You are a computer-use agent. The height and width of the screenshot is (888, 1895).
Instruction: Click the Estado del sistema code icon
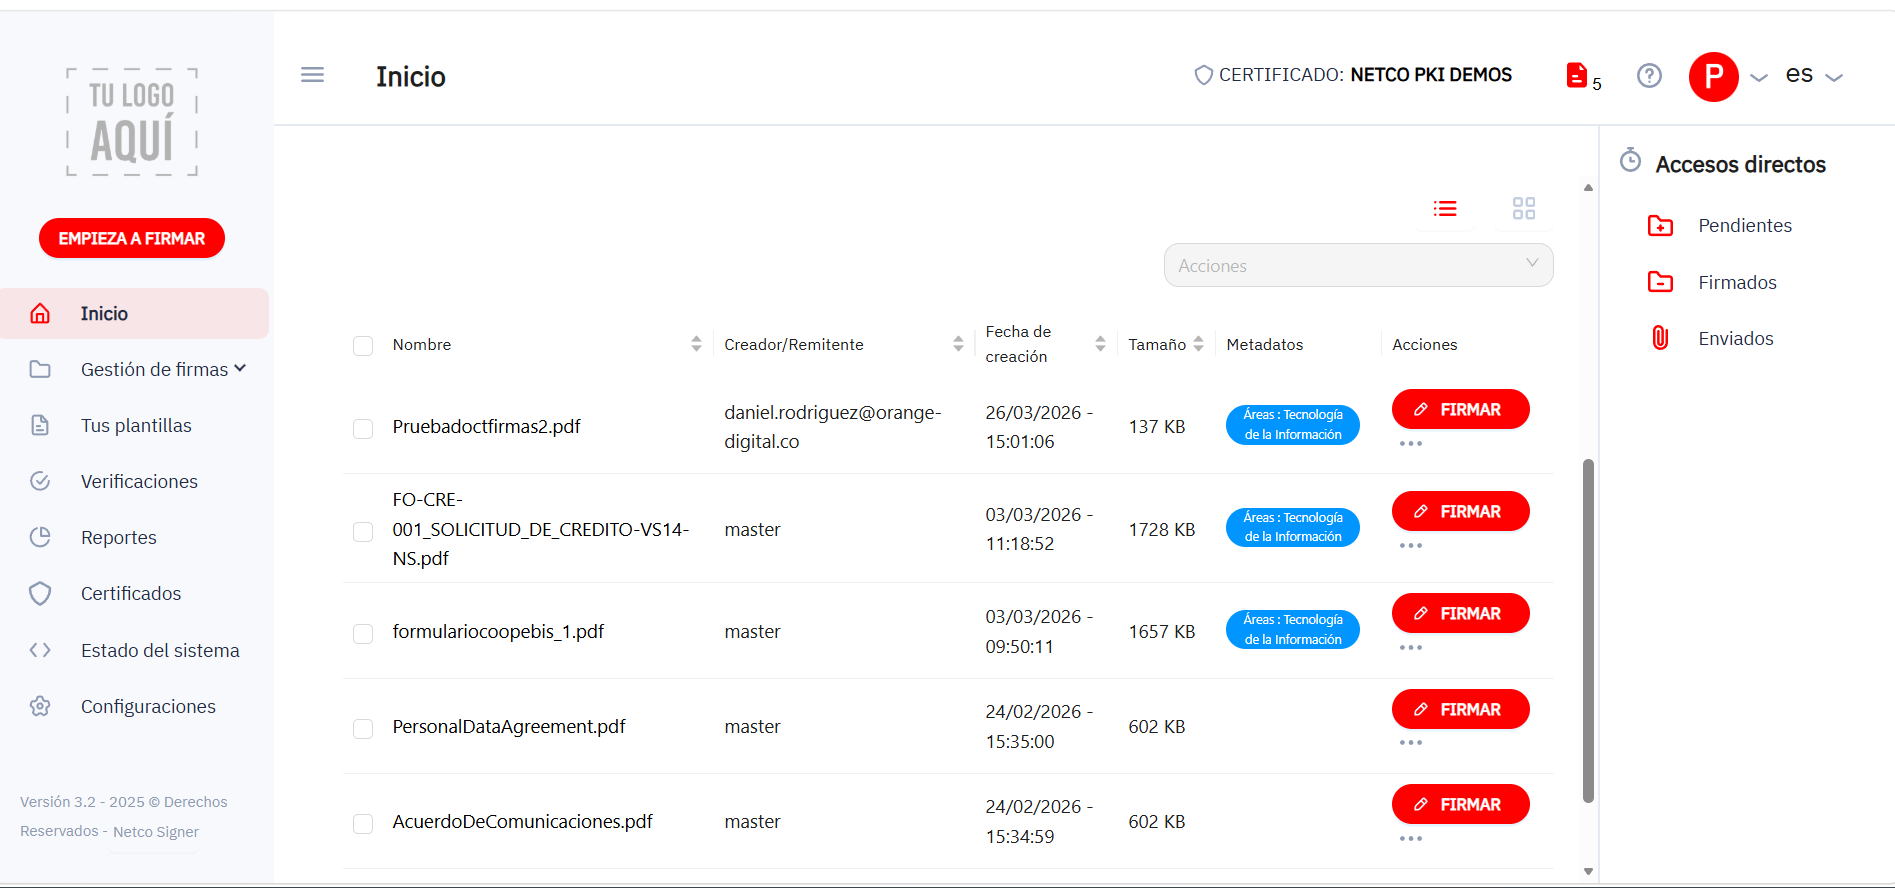coord(40,650)
